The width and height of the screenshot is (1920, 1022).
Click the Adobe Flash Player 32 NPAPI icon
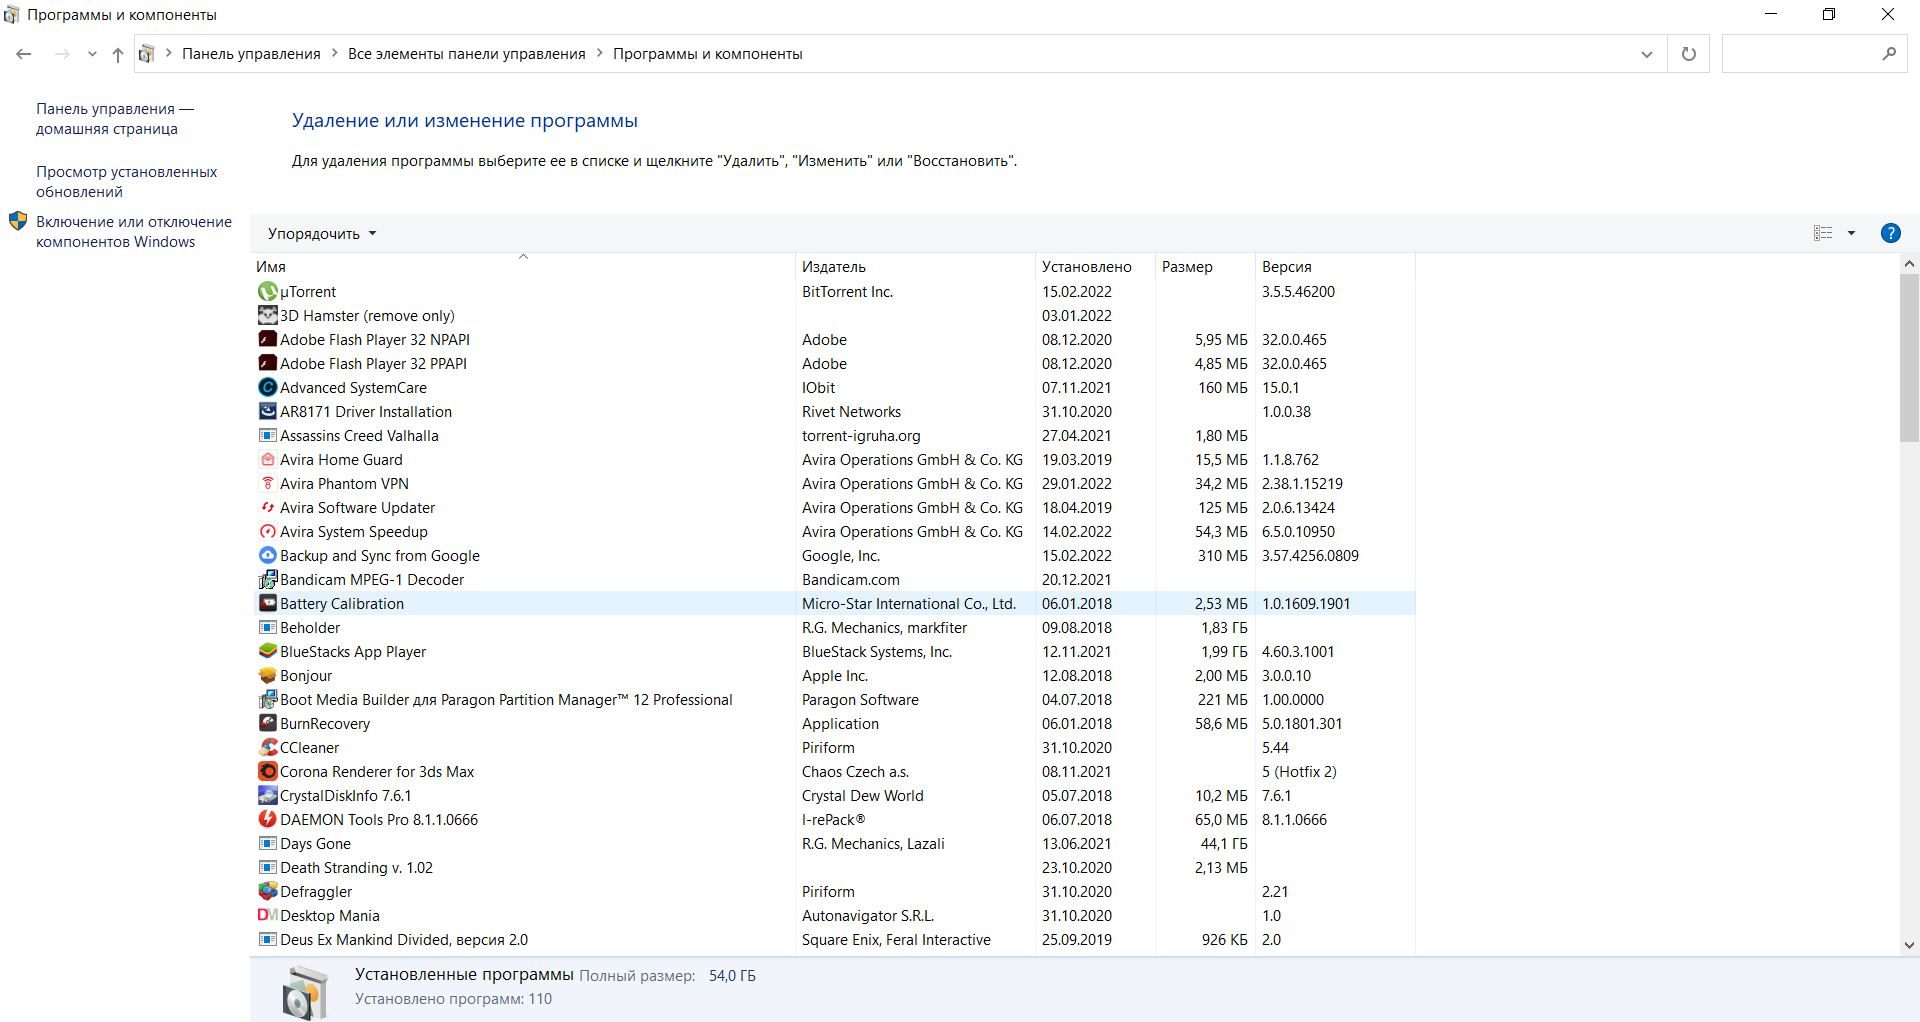(267, 339)
